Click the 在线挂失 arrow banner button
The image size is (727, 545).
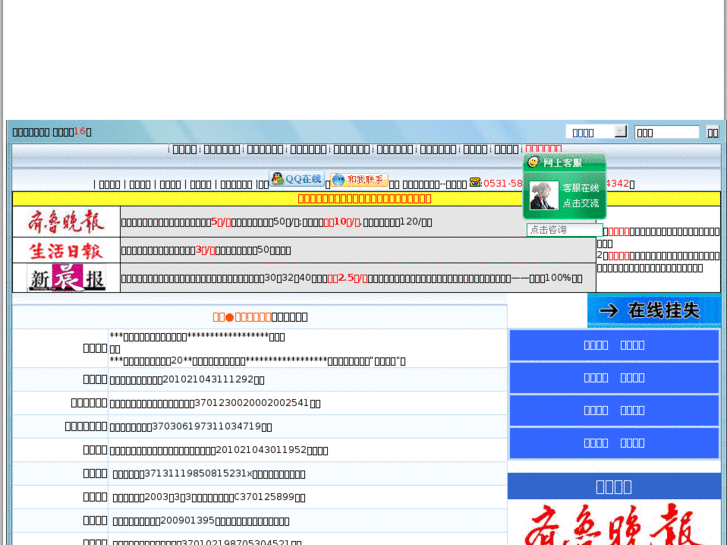click(654, 310)
